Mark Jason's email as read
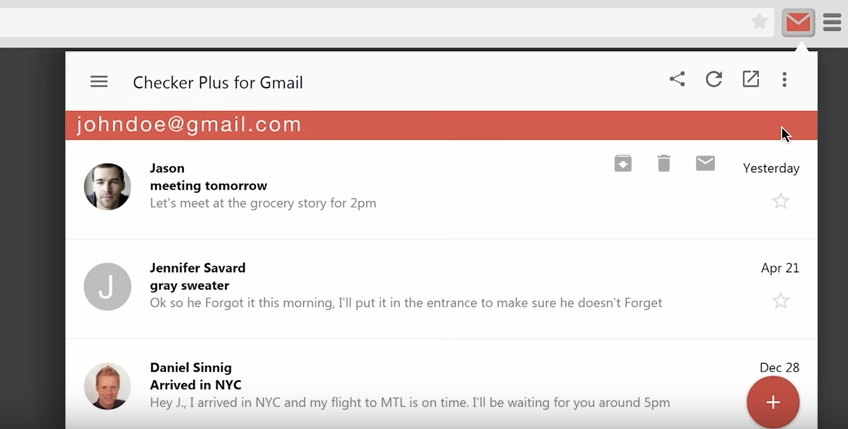The image size is (848, 429). 705,163
